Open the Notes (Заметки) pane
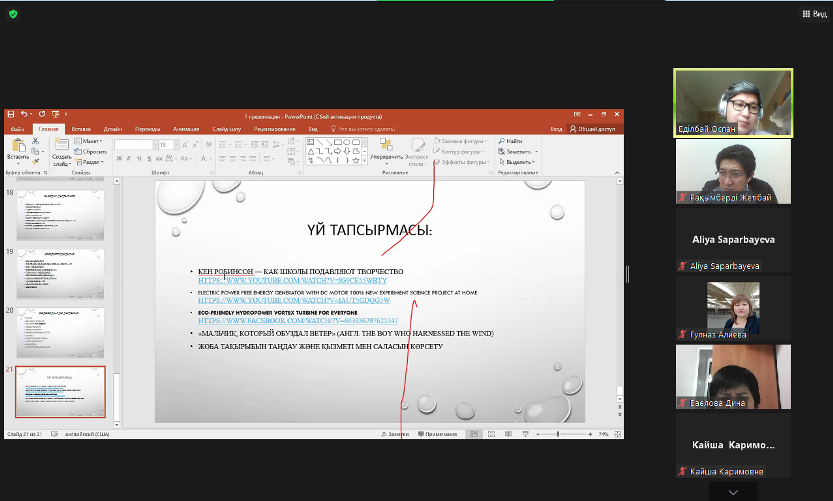 [x=396, y=434]
